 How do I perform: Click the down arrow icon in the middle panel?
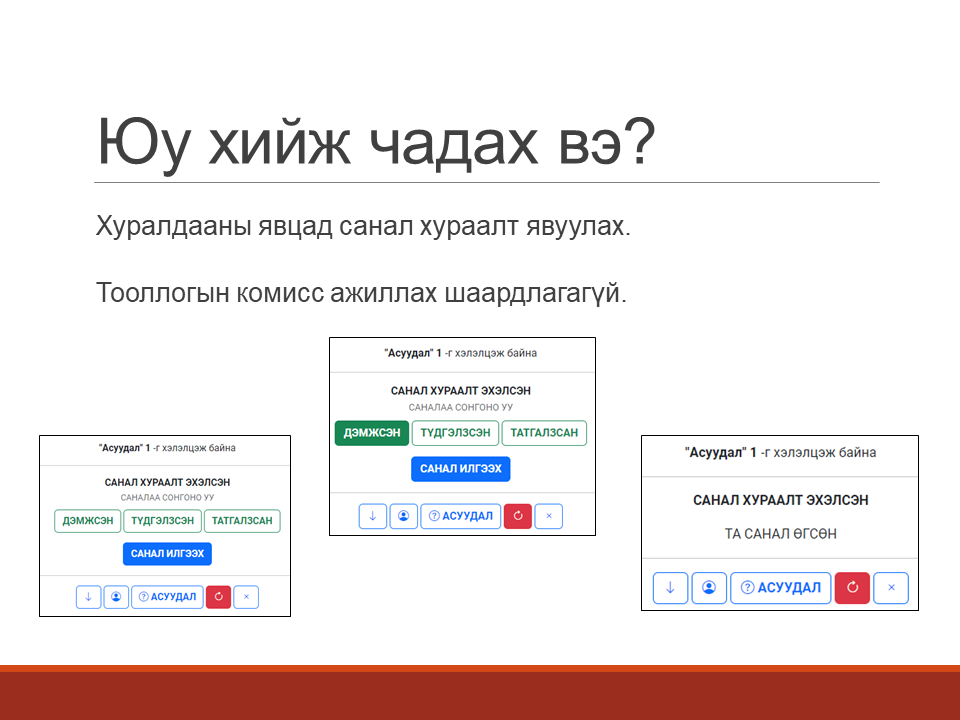tap(372, 516)
